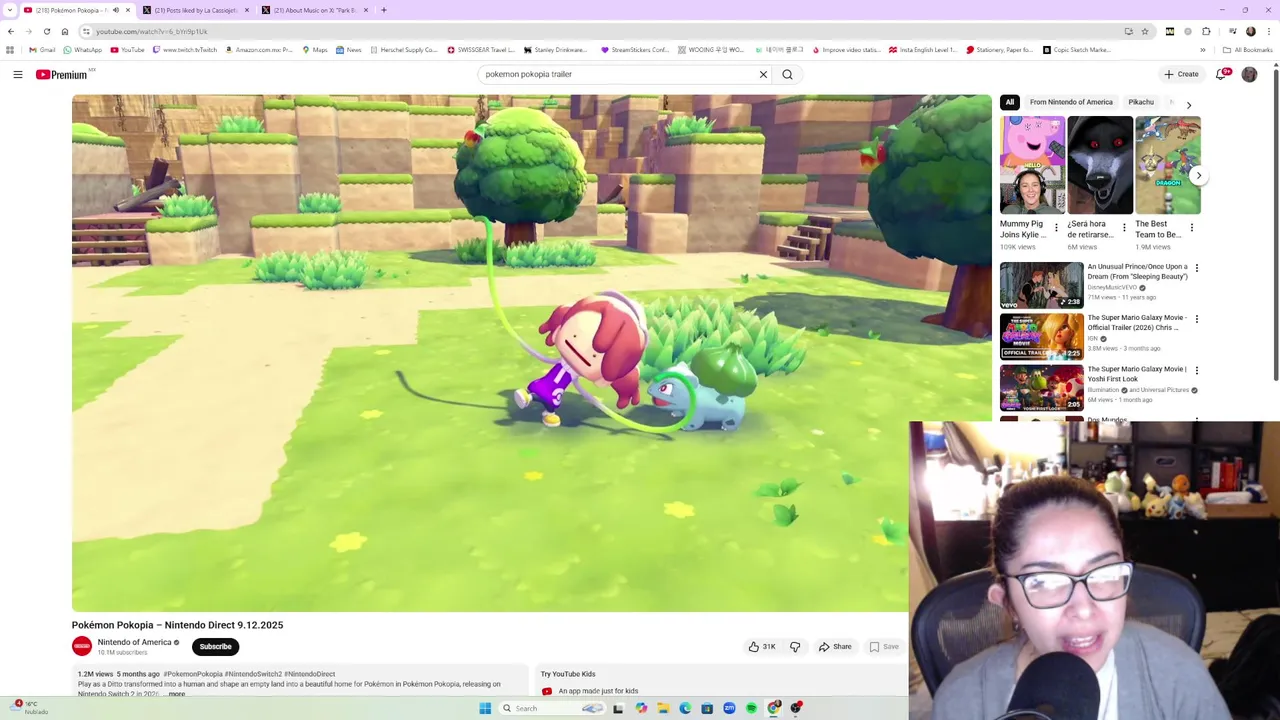
Task: Open Maps bookmark
Action: 315,50
